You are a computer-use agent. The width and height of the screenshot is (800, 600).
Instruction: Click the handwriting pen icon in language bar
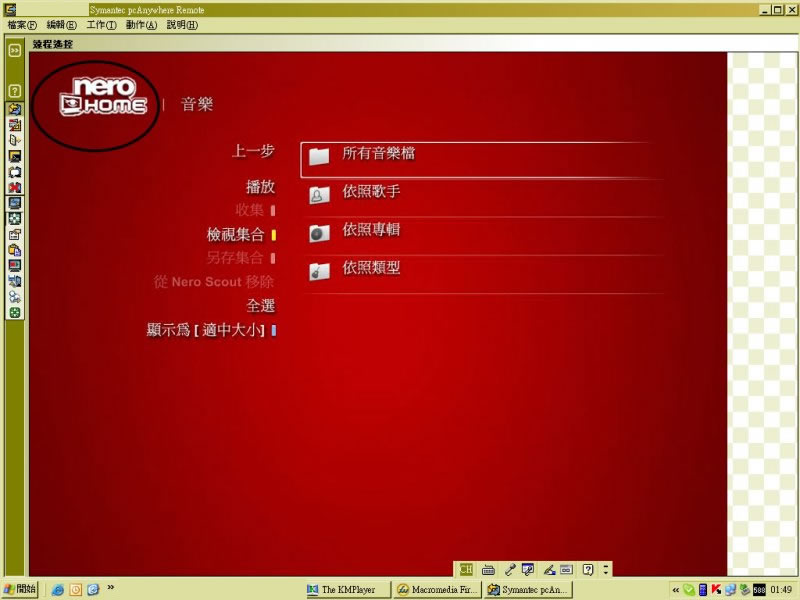pos(549,569)
